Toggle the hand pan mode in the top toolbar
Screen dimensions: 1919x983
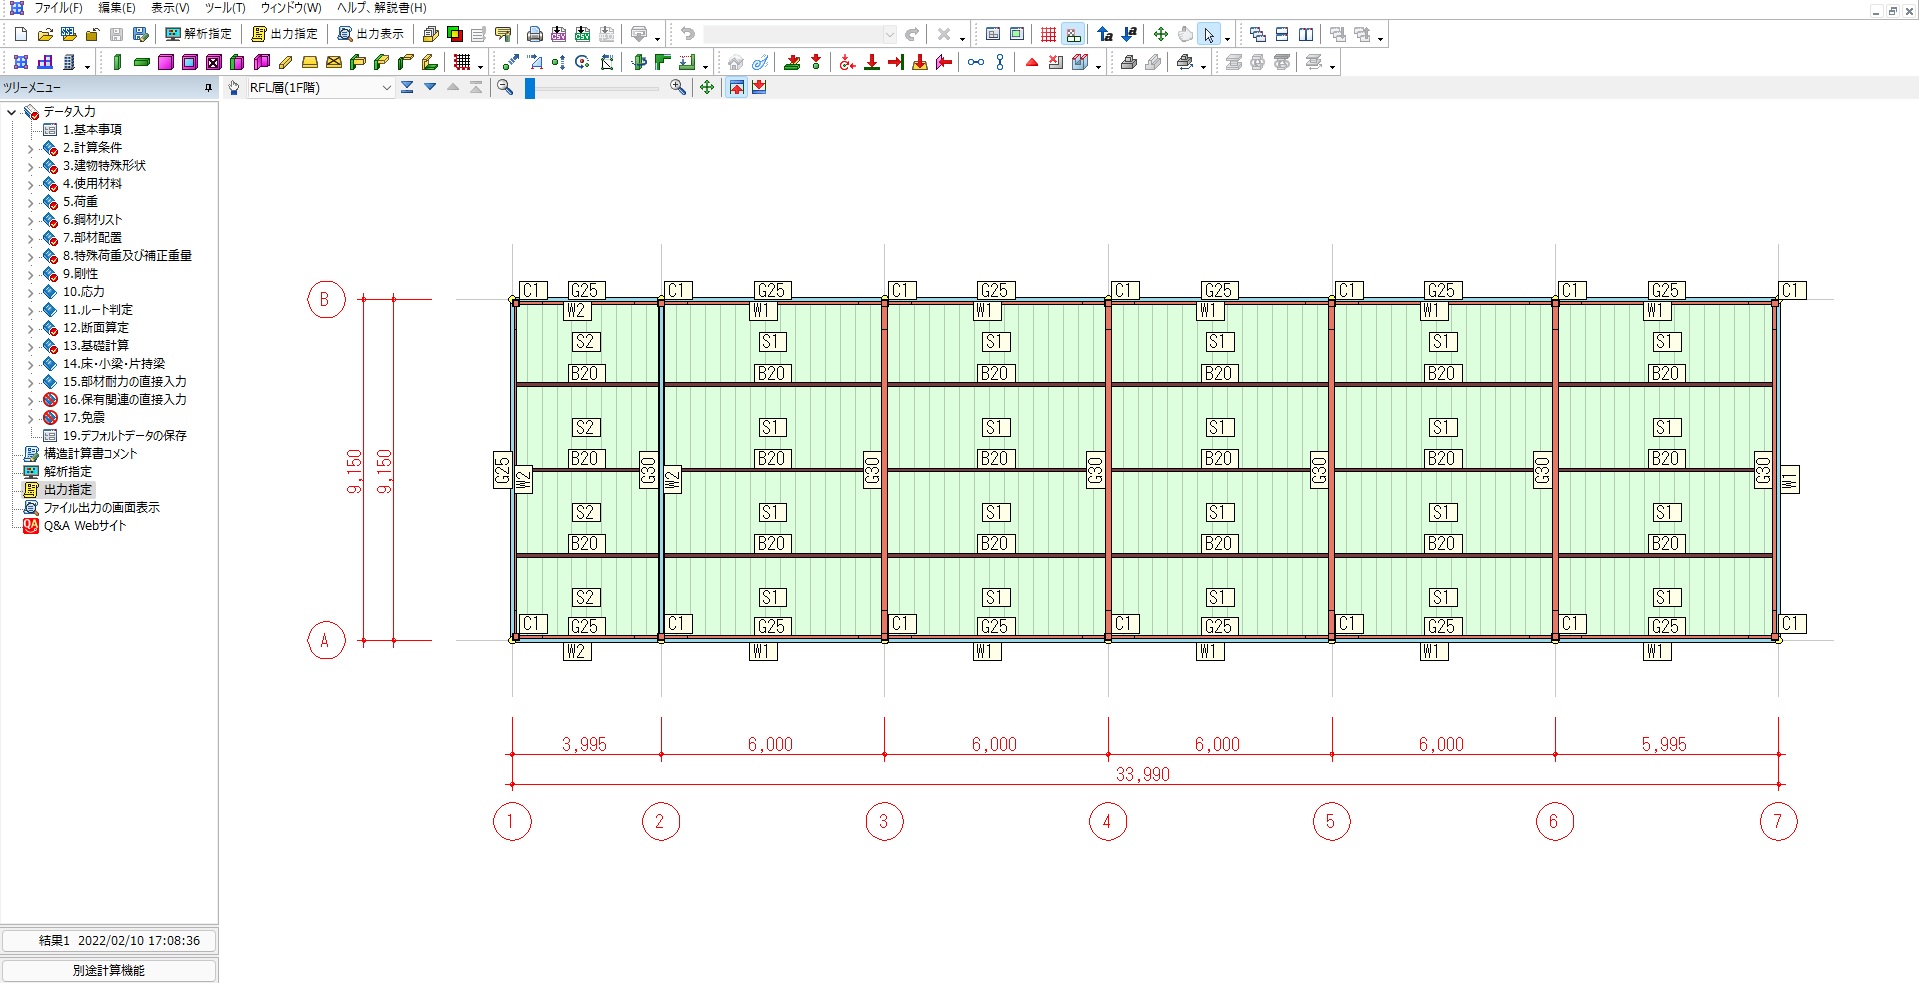[1185, 34]
